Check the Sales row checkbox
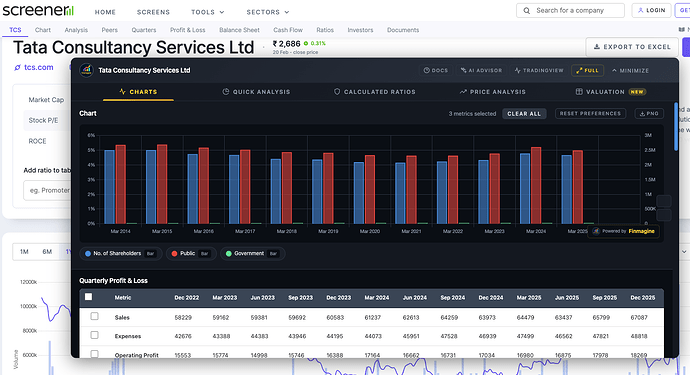This screenshot has height=375, width=690. point(94,316)
